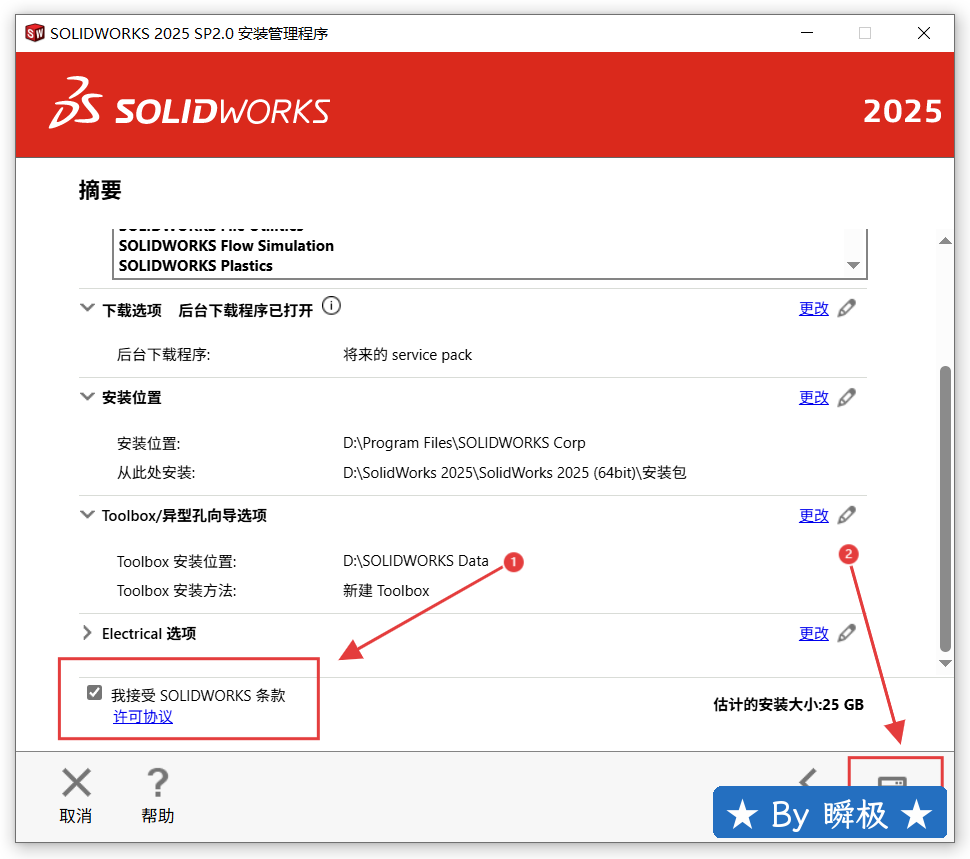
Task: Open 帮助 question mark icon
Action: click(x=158, y=783)
